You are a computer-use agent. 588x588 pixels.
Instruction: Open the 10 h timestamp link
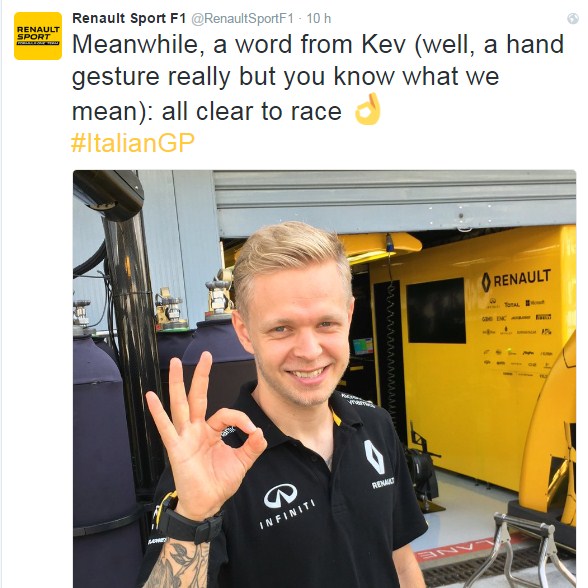[319, 18]
